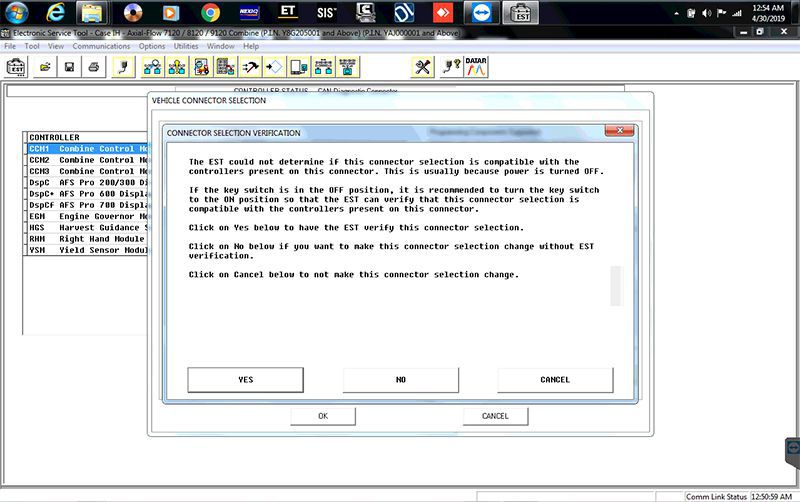Click the arrow into diamond toolbar icon
The height and width of the screenshot is (502, 800).
[x=274, y=67]
